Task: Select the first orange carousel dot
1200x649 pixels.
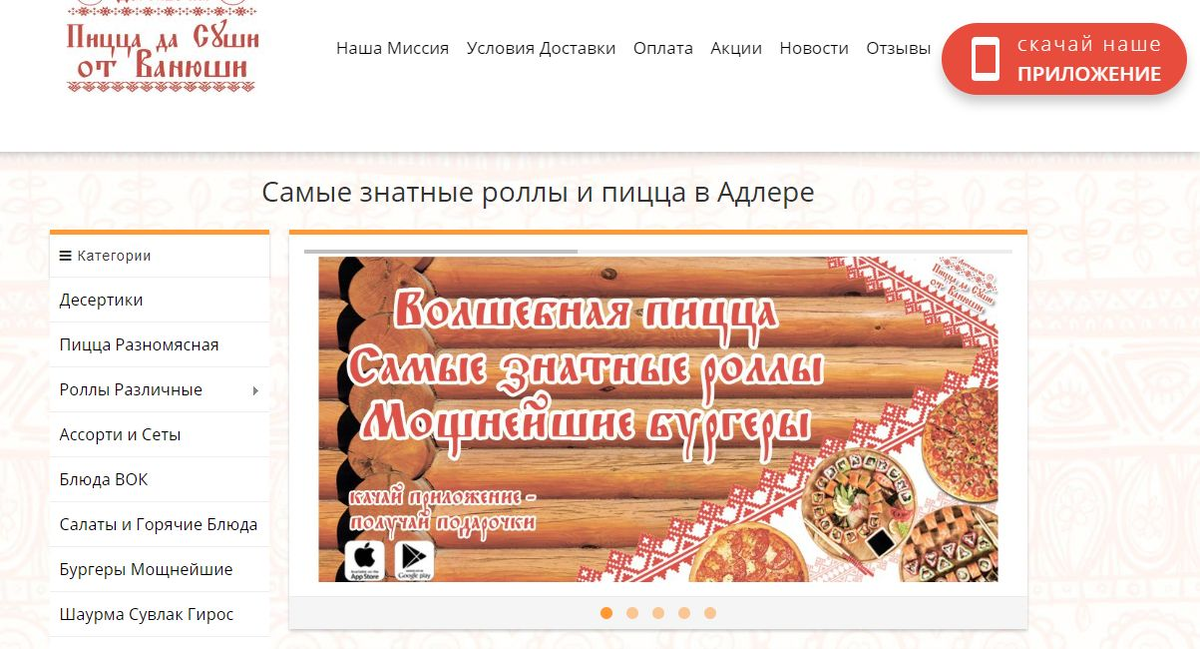Action: pos(606,613)
